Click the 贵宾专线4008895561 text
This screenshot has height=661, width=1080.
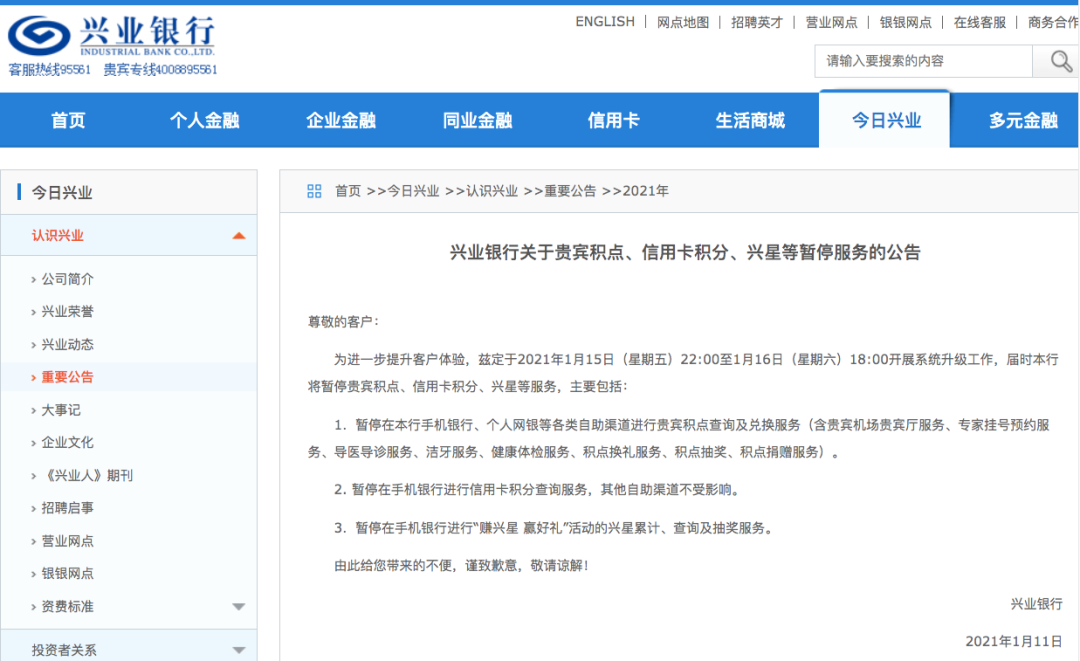pos(160,70)
